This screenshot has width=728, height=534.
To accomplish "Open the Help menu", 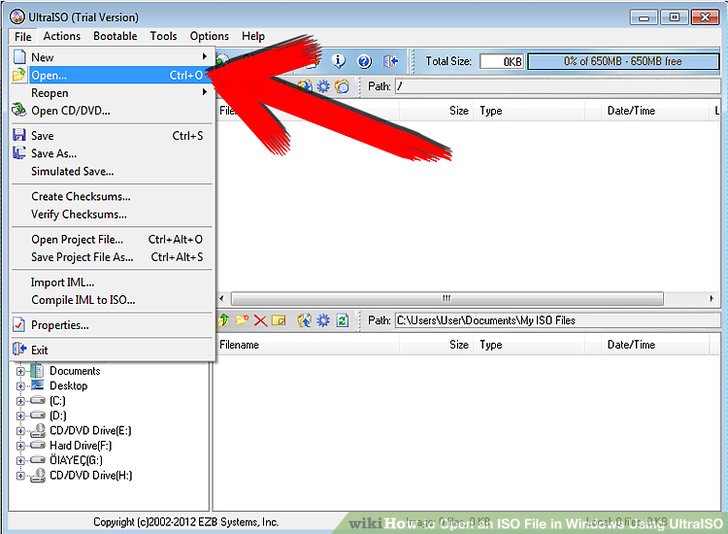I will coord(253,36).
